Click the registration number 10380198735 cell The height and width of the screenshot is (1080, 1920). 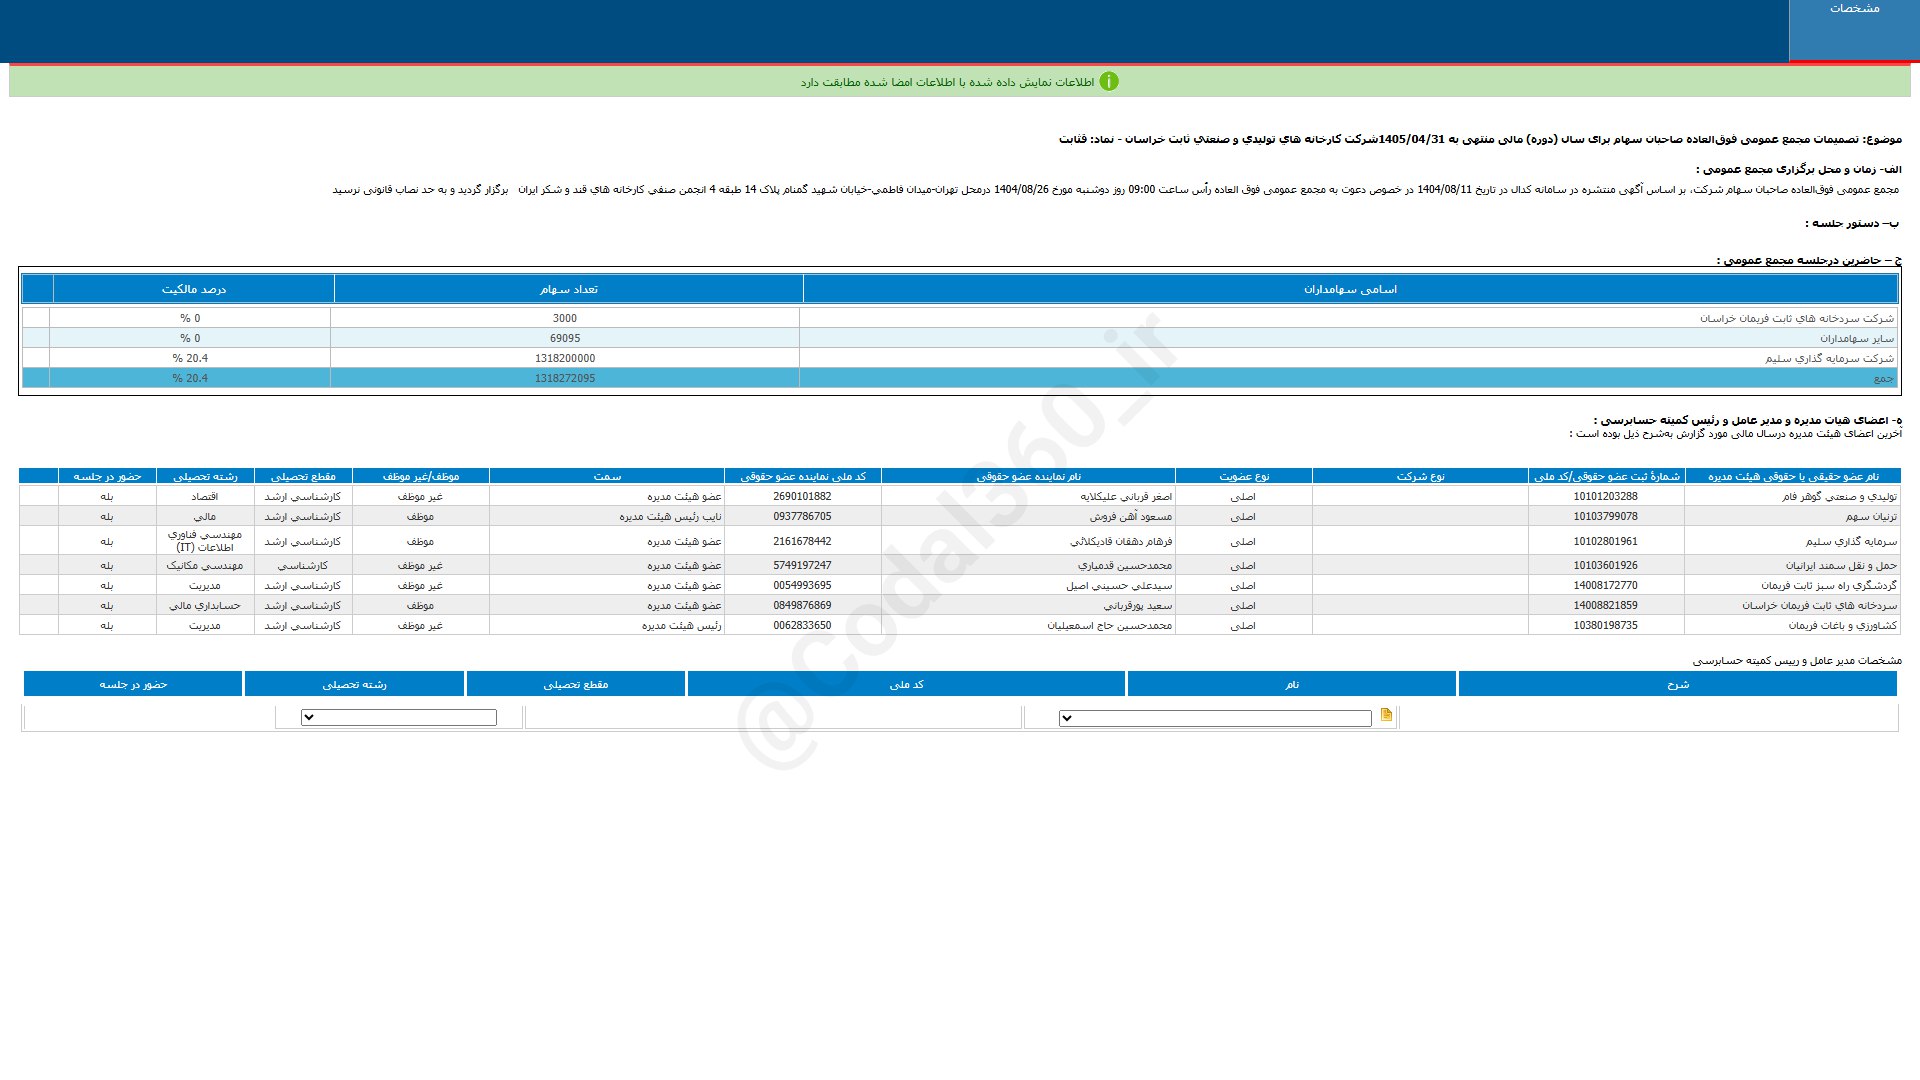point(1605,626)
